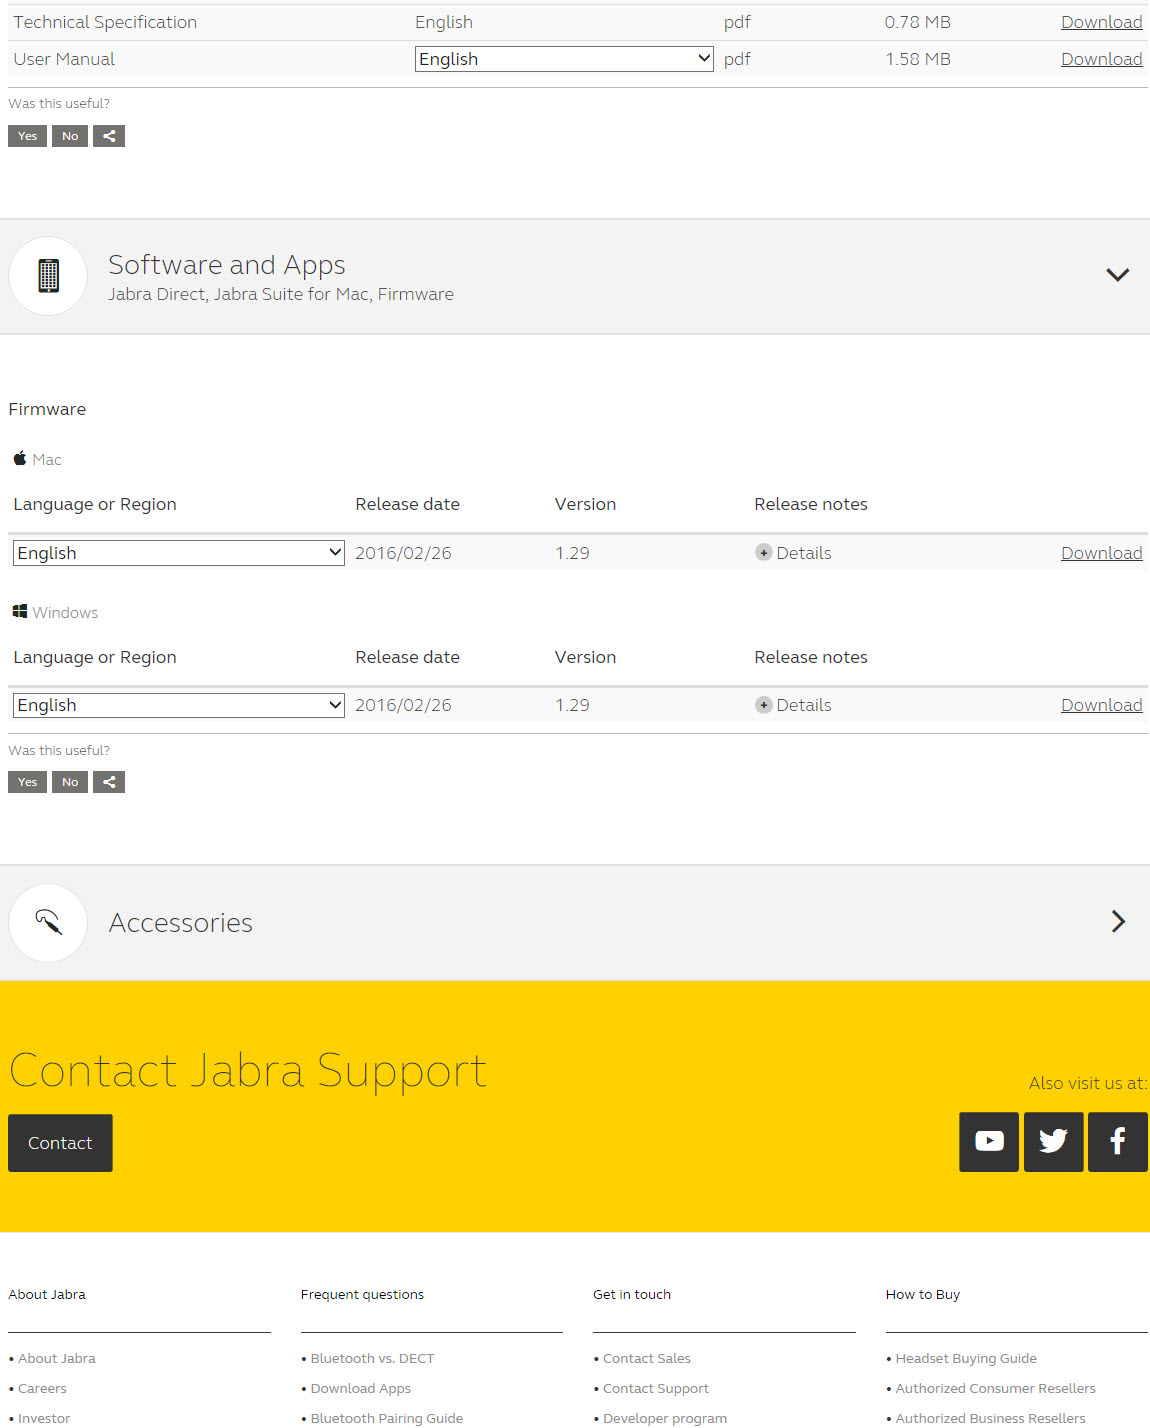Show Windows firmware release notes Details

coord(804,705)
